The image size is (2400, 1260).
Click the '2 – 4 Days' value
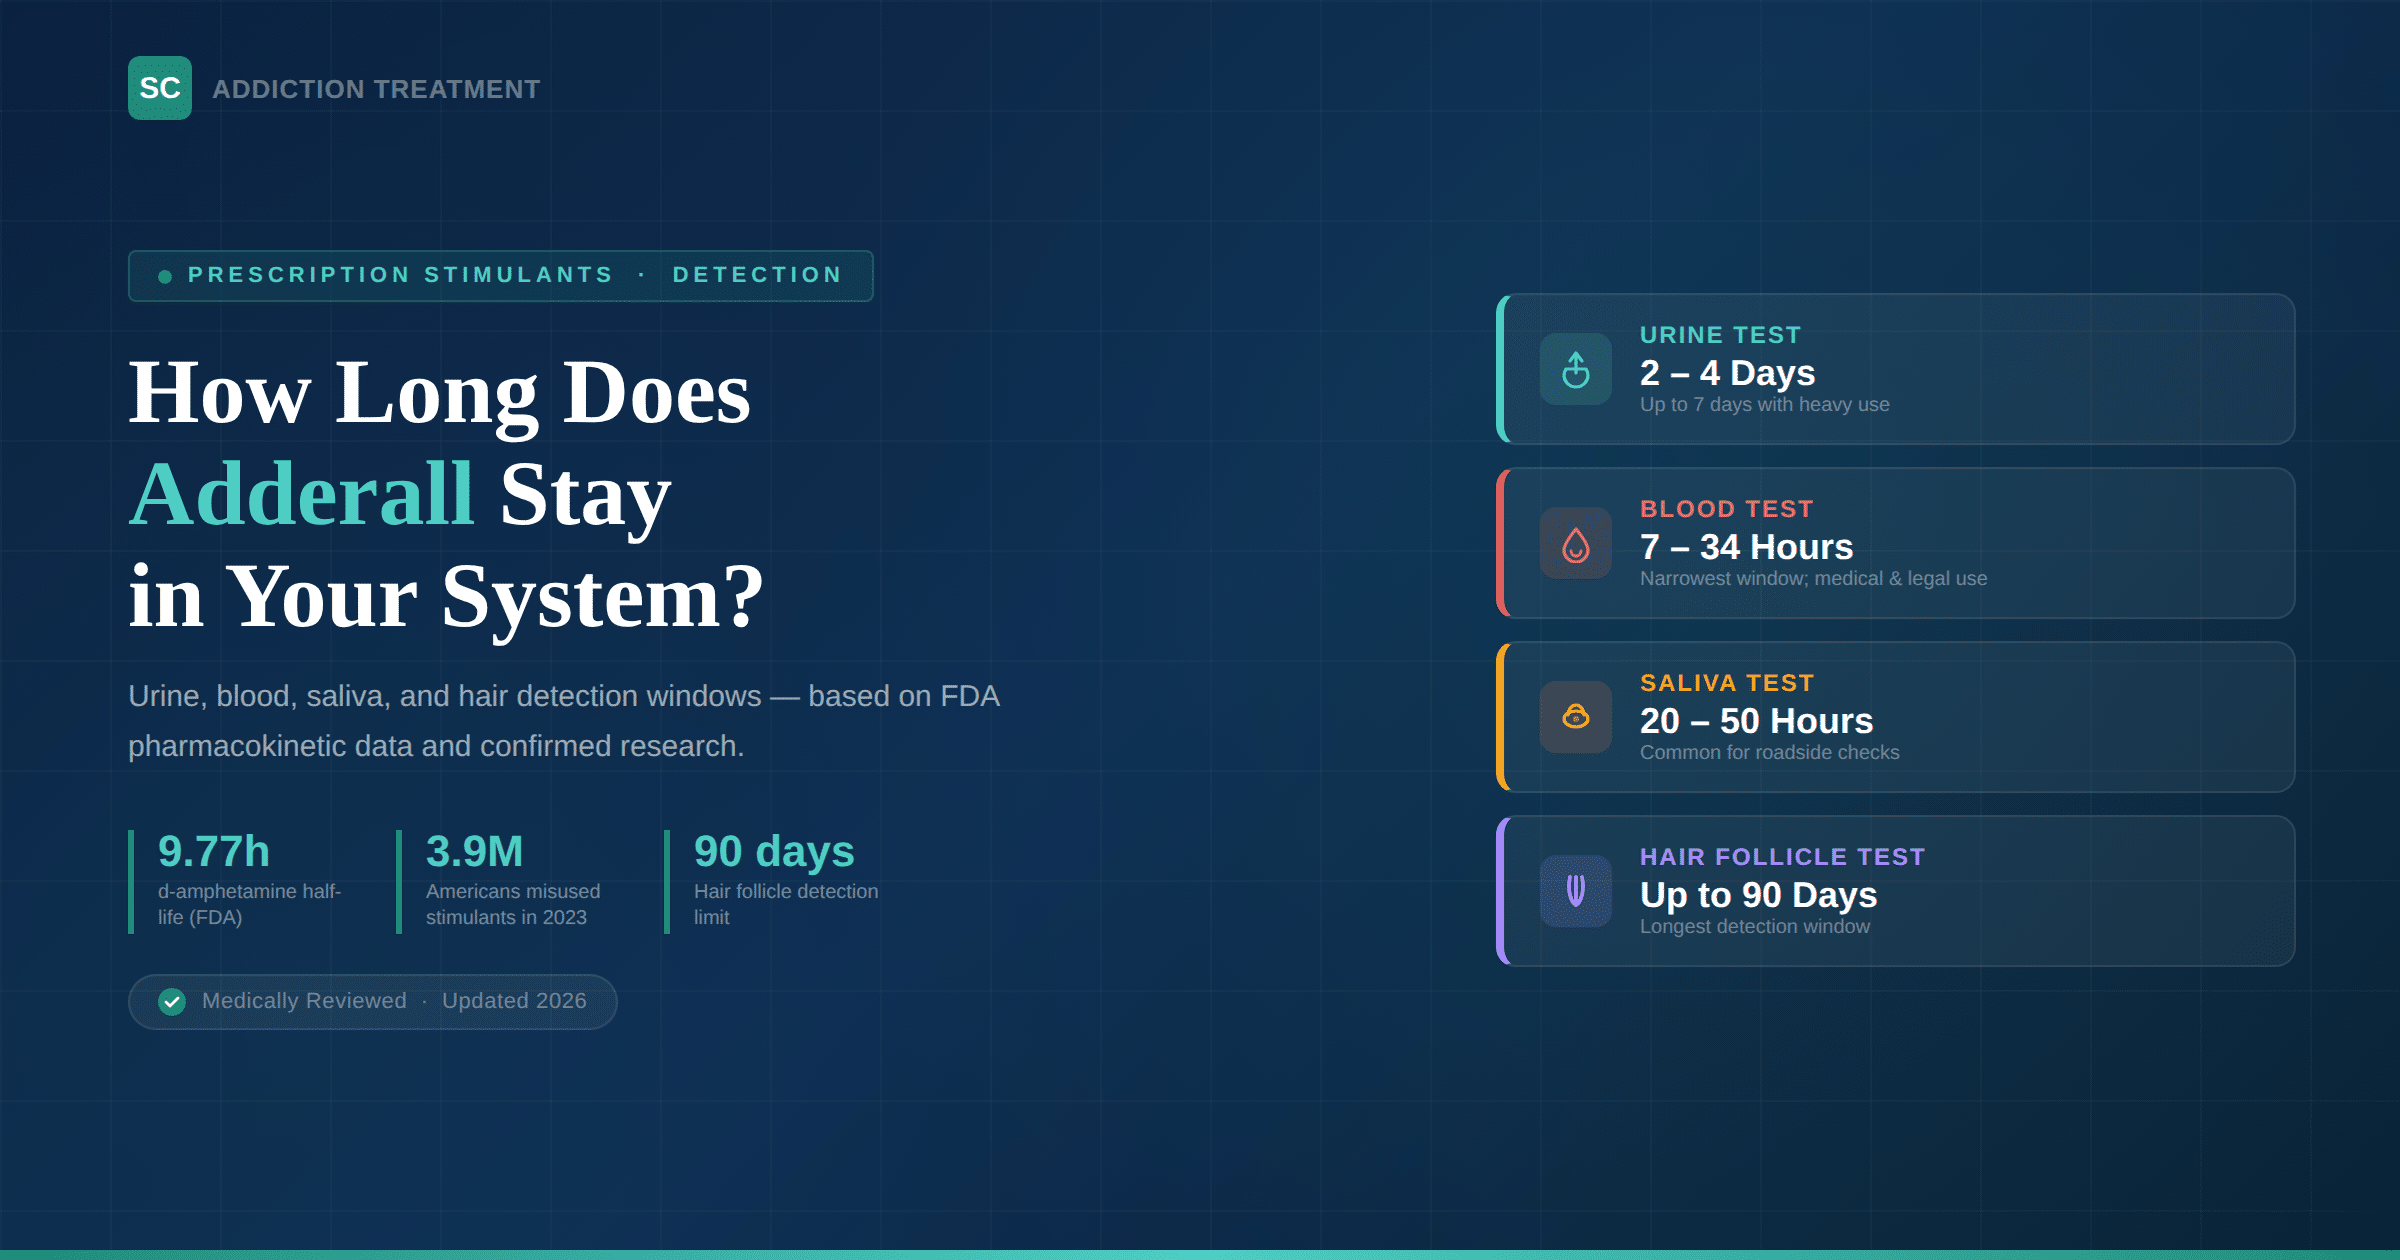pyautogui.click(x=1727, y=373)
